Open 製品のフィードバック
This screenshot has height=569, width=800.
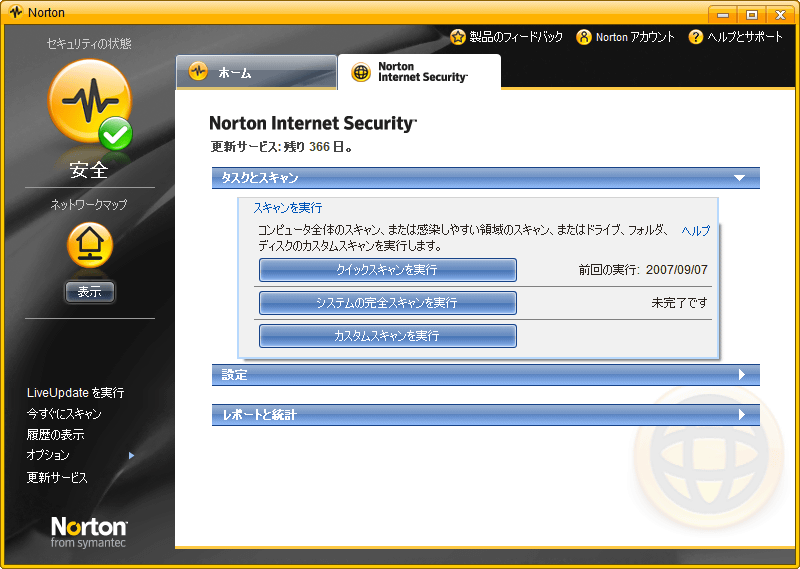(x=516, y=37)
